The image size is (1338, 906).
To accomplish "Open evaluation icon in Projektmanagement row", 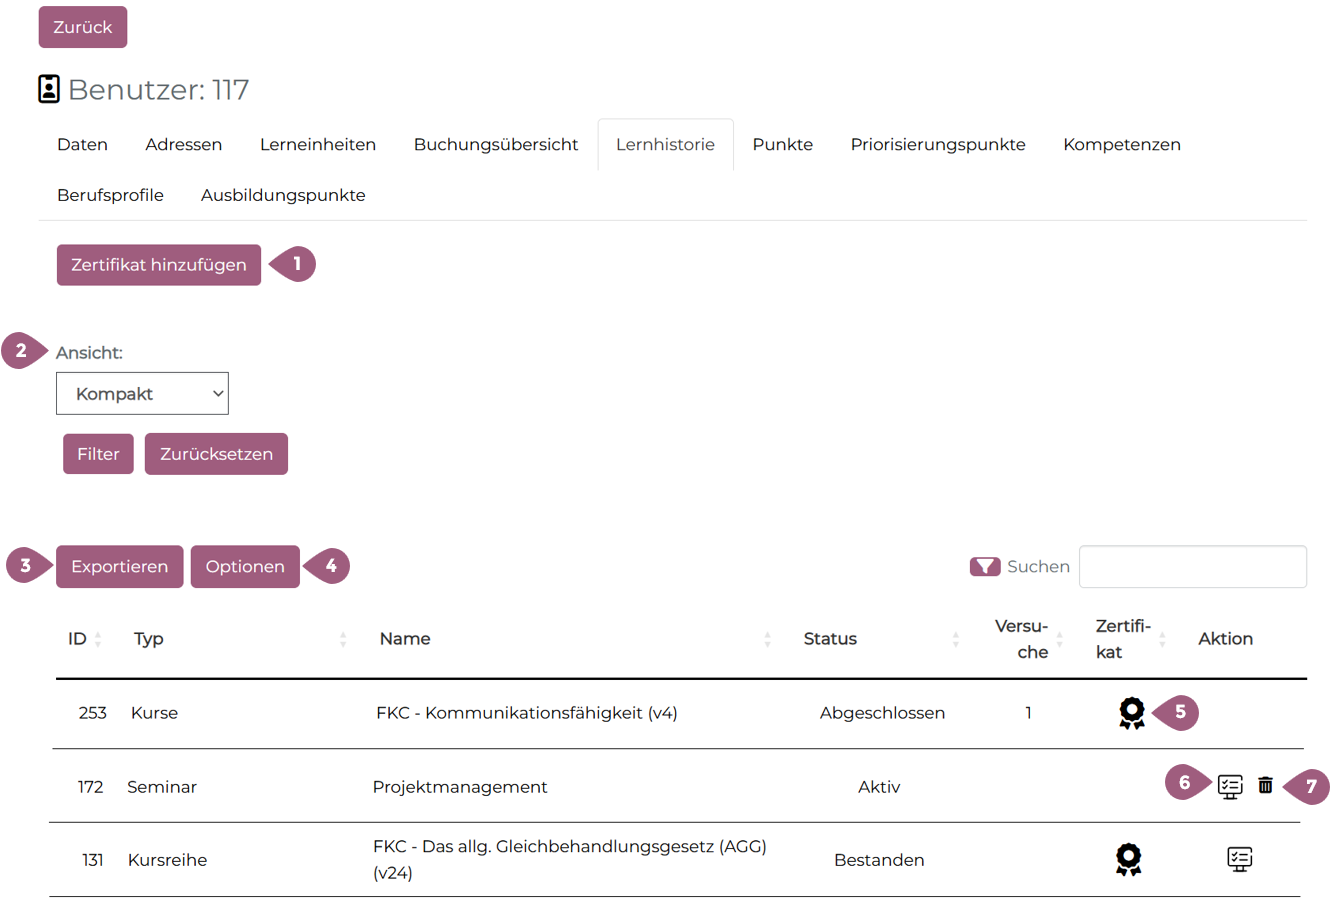I will click(1230, 786).
